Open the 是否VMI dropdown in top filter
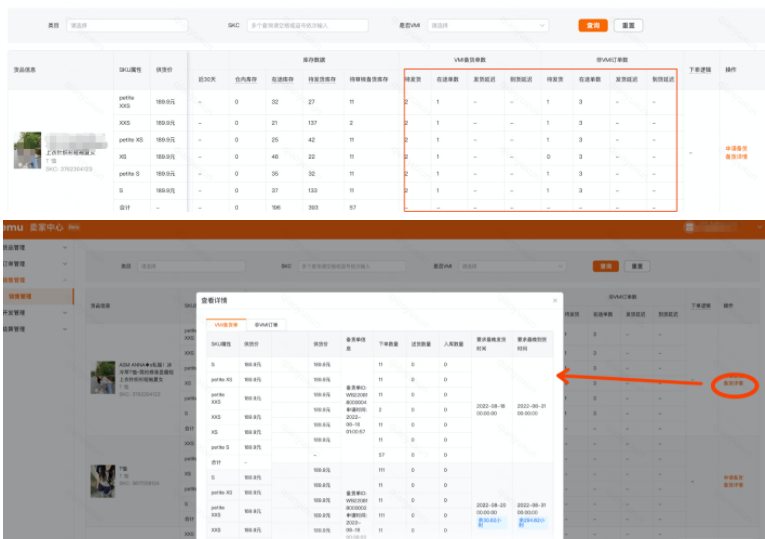Image resolution: width=765 pixels, height=539 pixels. pos(488,25)
